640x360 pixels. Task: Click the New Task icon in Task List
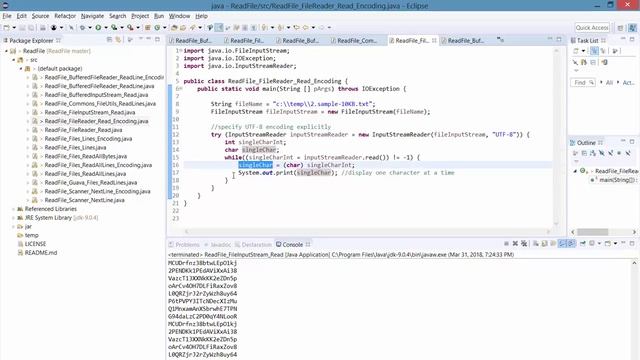(576, 51)
